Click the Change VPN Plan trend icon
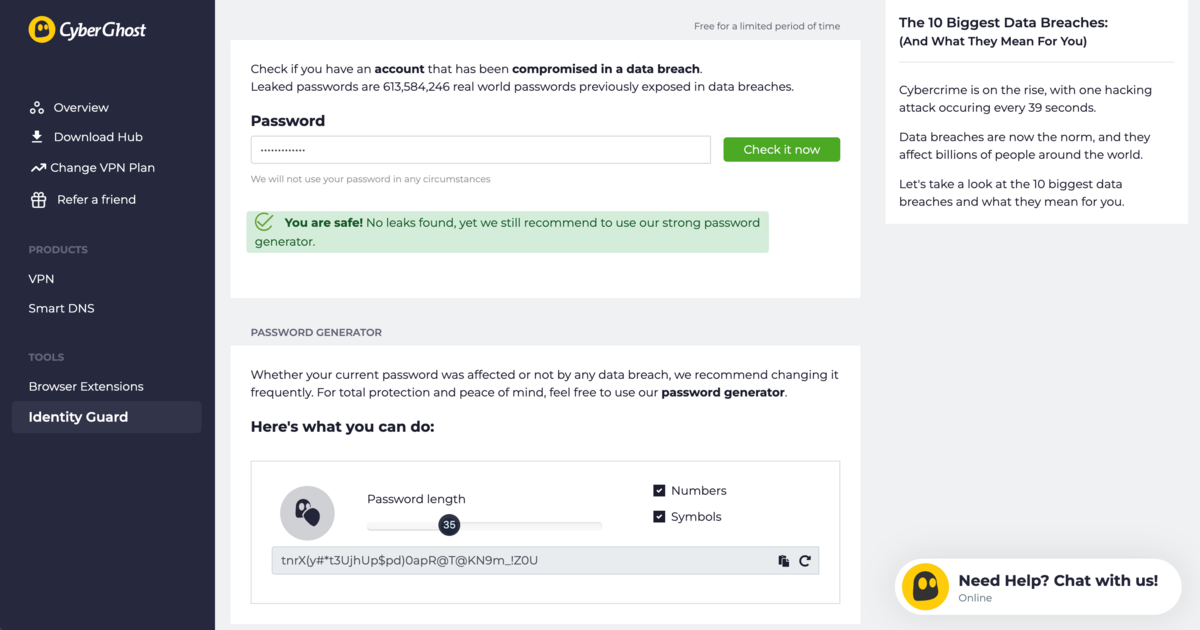Screen dimensions: 1200x630 click(38, 168)
